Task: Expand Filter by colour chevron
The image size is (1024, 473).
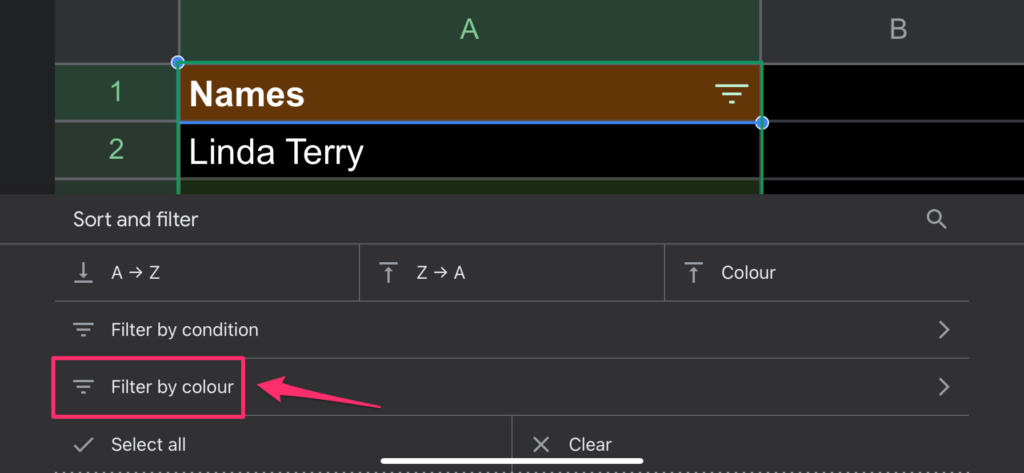Action: tap(944, 387)
